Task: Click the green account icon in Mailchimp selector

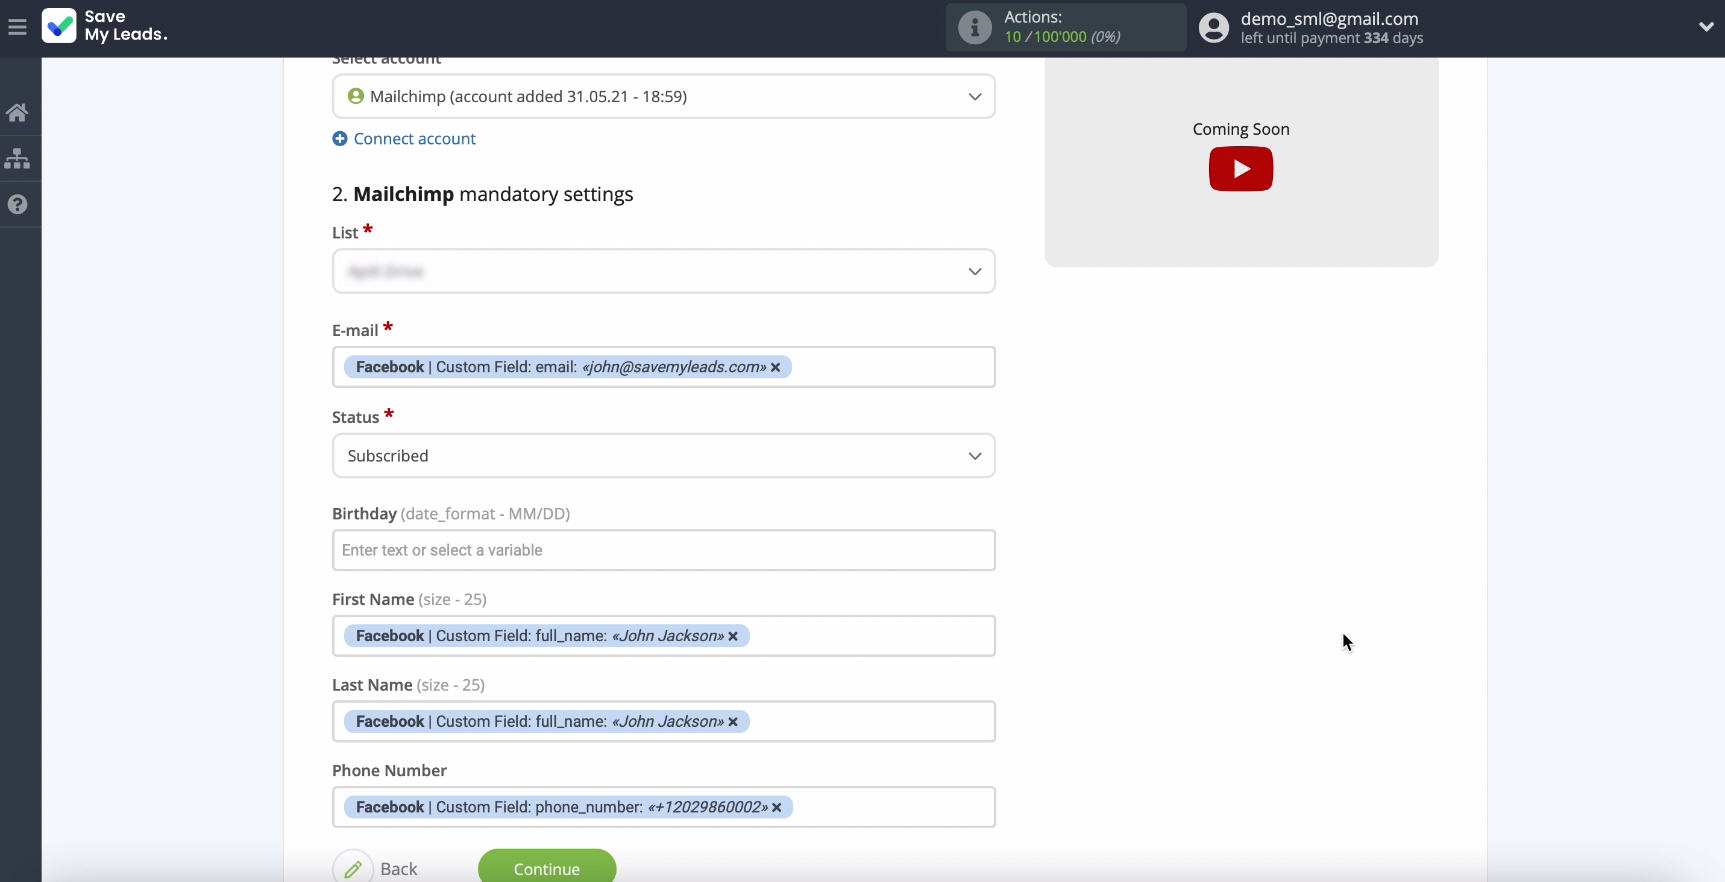Action: coord(356,96)
